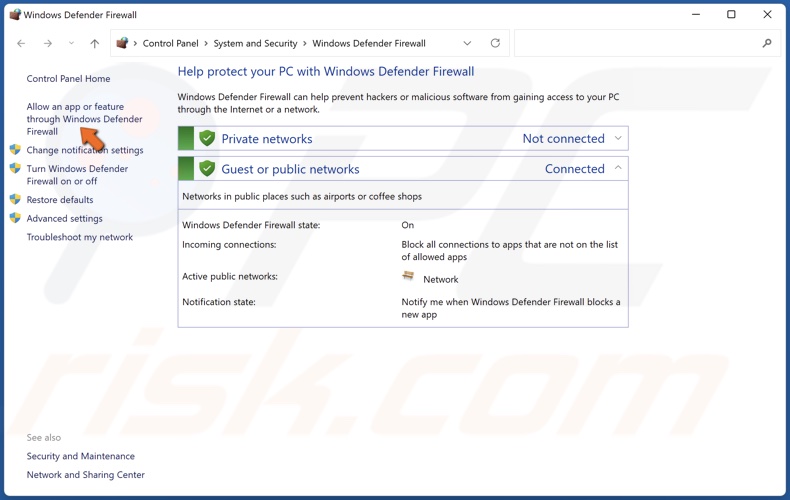Click Not connected status text
The width and height of the screenshot is (790, 500).
(563, 139)
